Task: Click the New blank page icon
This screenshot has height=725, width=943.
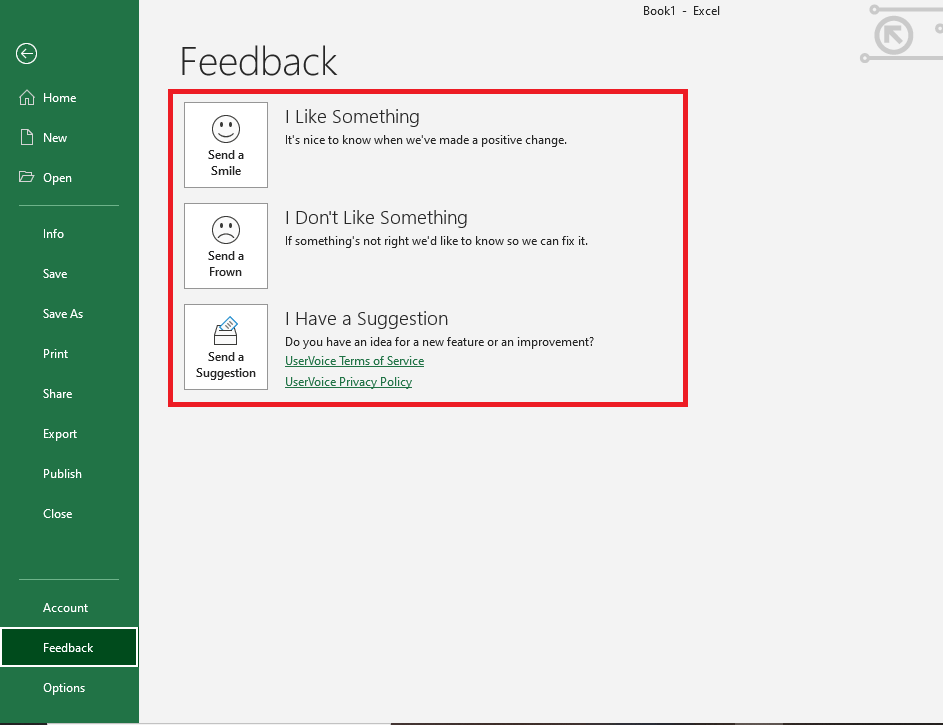Action: 26,138
